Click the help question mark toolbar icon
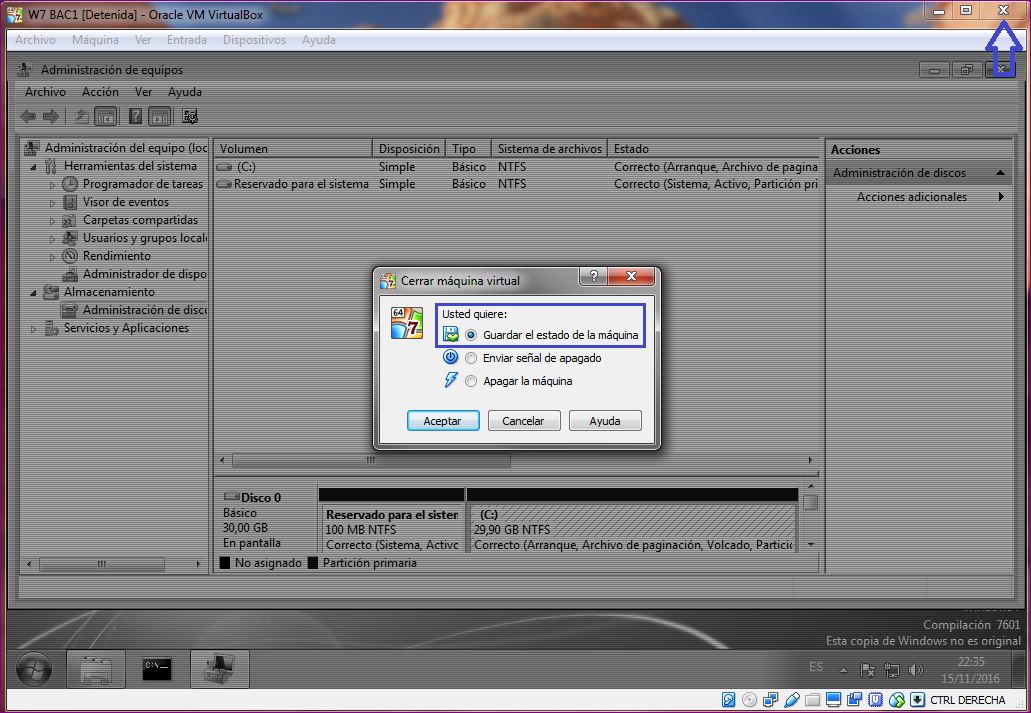Image resolution: width=1031 pixels, height=713 pixels. pos(135,116)
